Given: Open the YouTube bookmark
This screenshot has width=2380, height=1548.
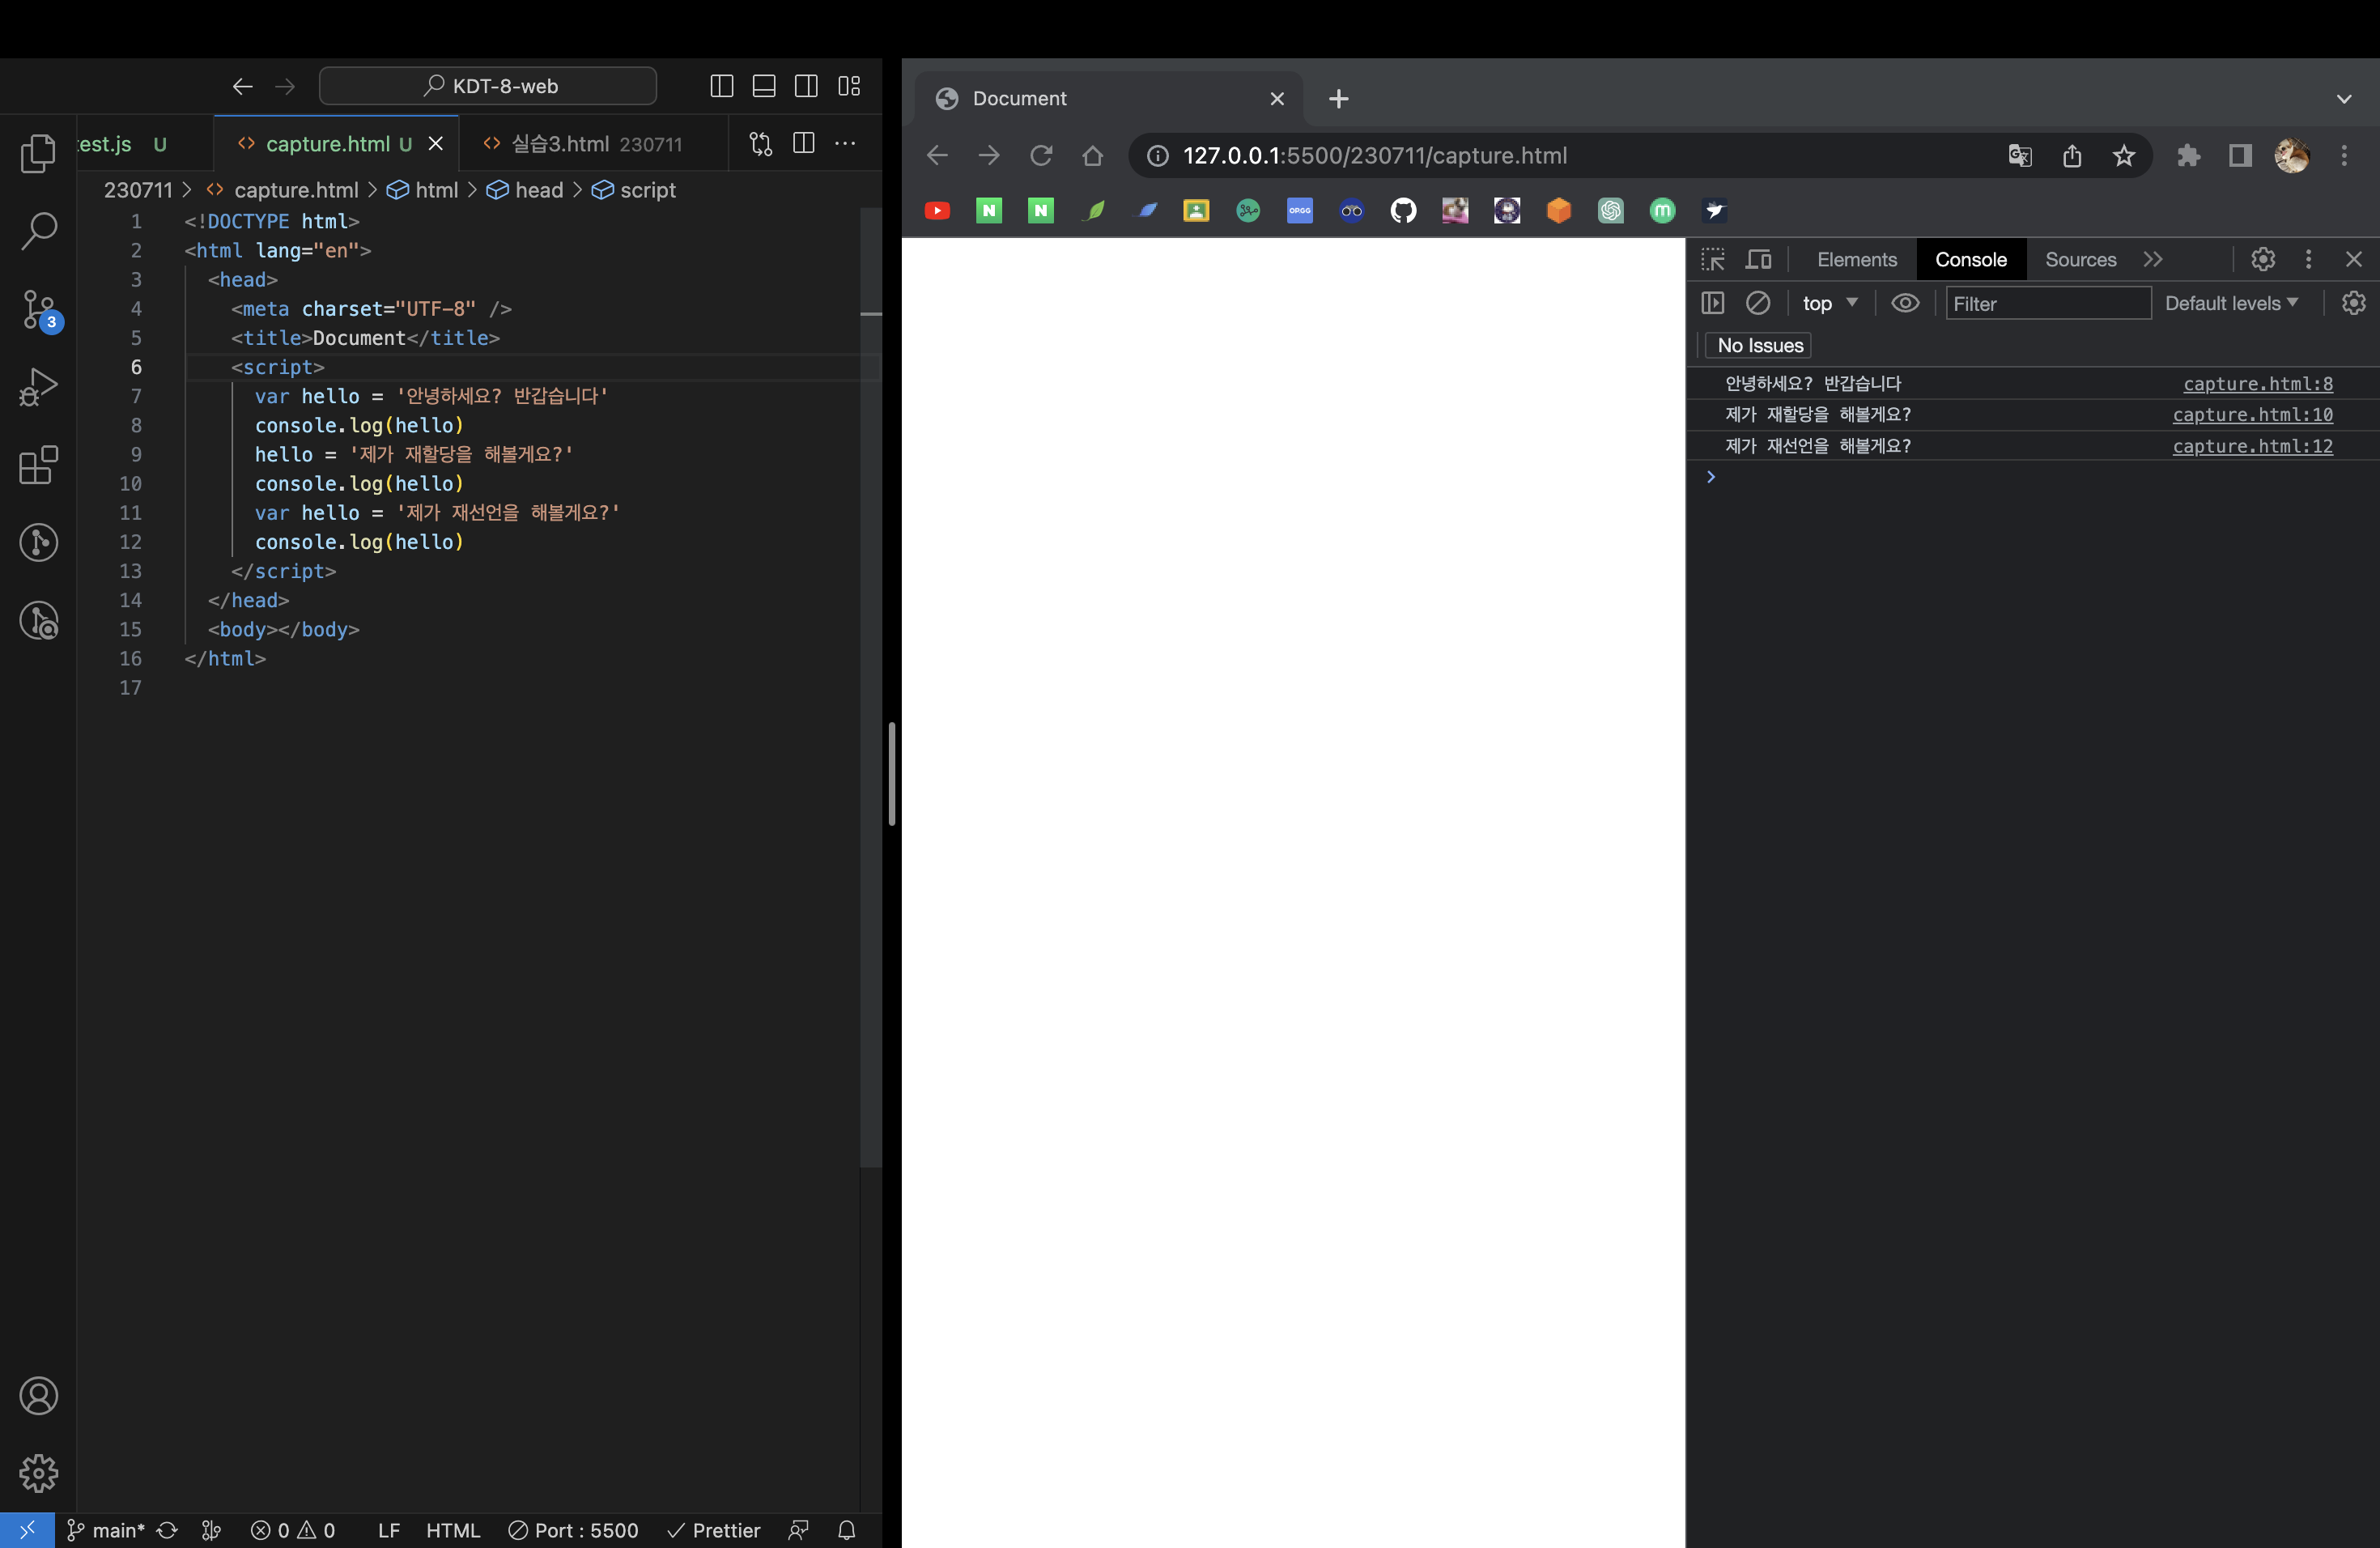Looking at the screenshot, I should pos(937,211).
